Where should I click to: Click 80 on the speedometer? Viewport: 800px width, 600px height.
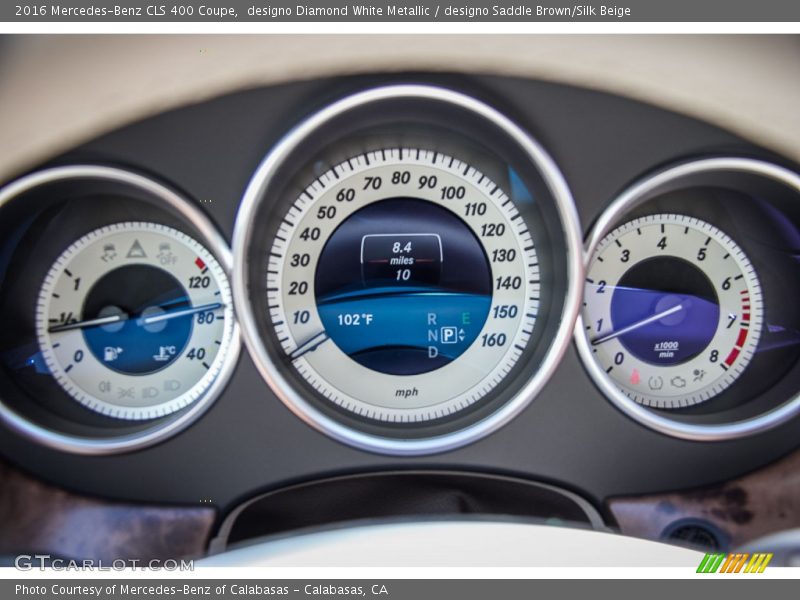tap(401, 178)
